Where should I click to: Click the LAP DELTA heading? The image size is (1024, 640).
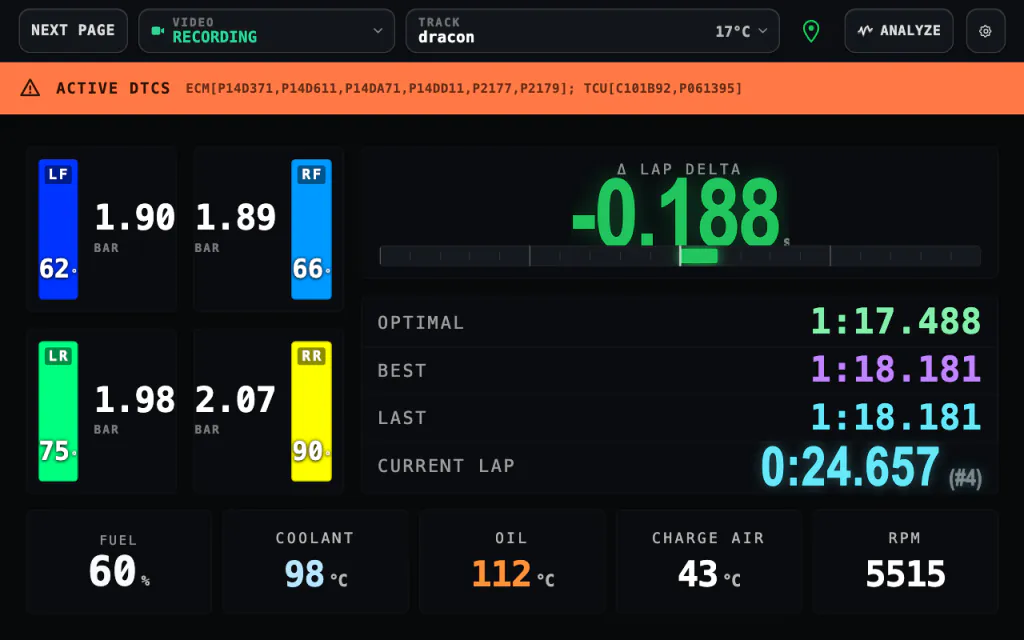pyautogui.click(x=679, y=169)
